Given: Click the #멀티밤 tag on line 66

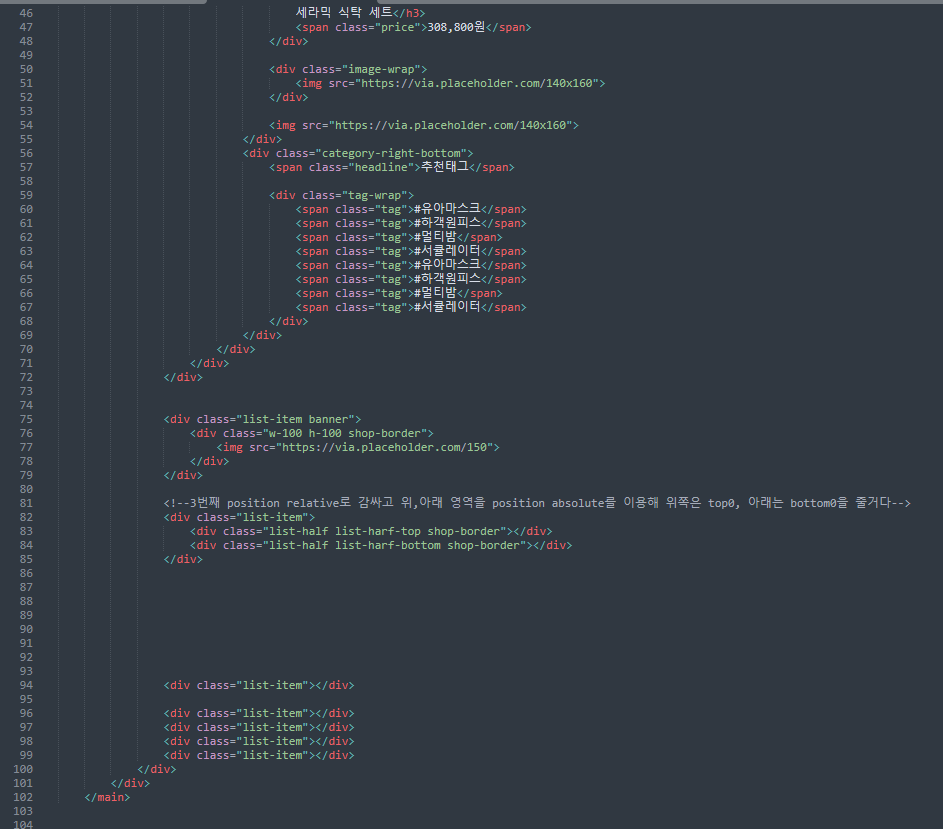Looking at the screenshot, I should (x=435, y=293).
